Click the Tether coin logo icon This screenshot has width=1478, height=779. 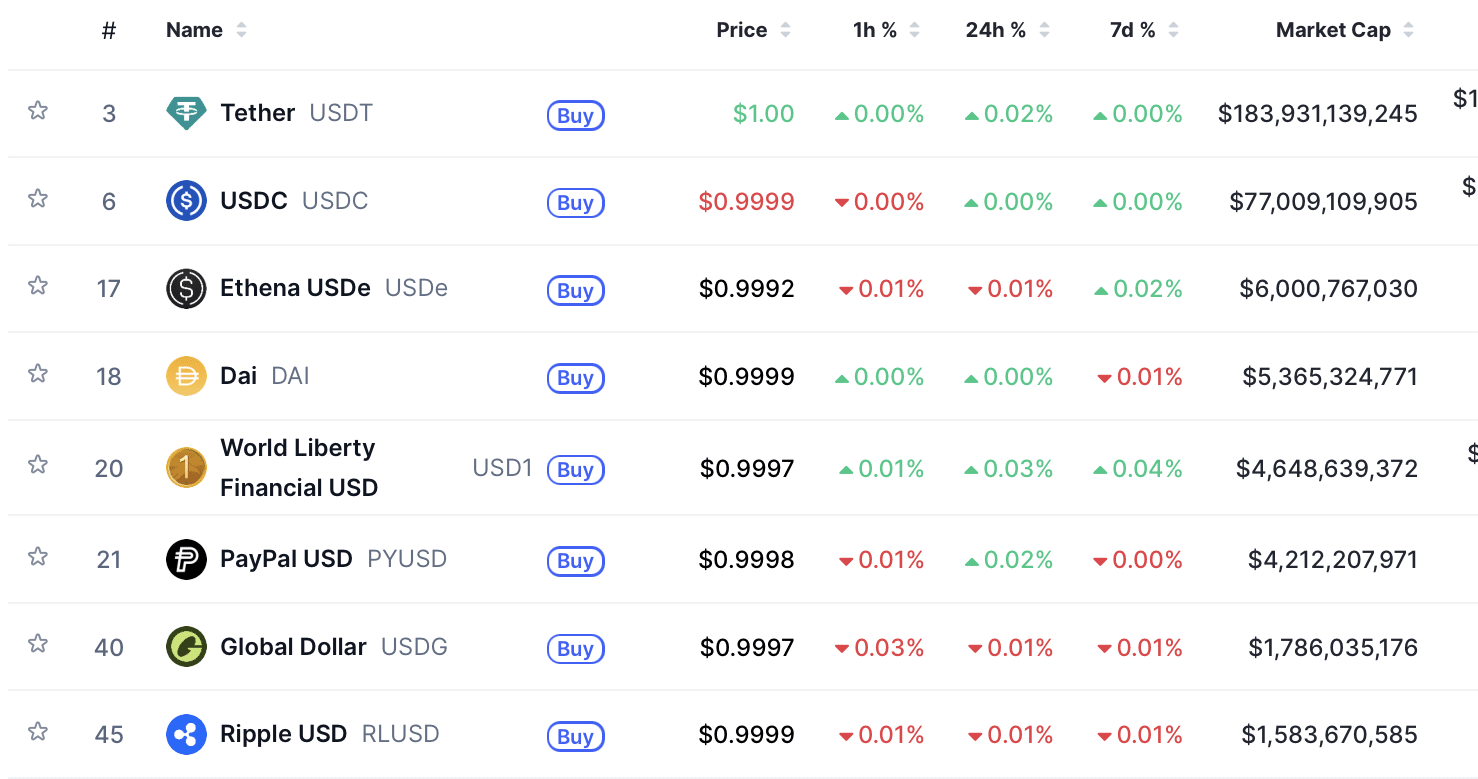pos(186,113)
